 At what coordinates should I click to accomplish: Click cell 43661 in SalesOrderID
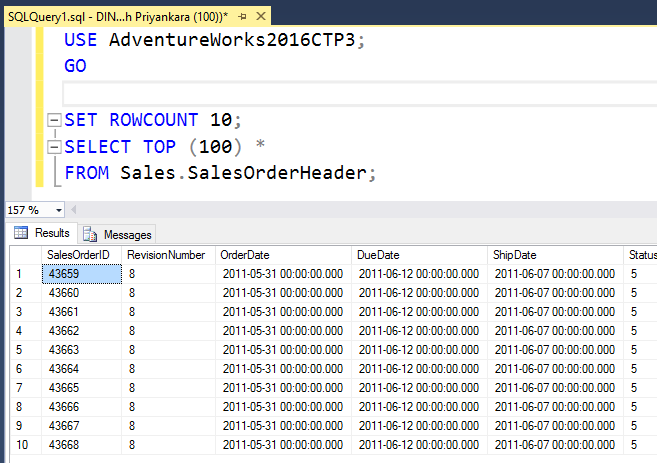(82, 312)
